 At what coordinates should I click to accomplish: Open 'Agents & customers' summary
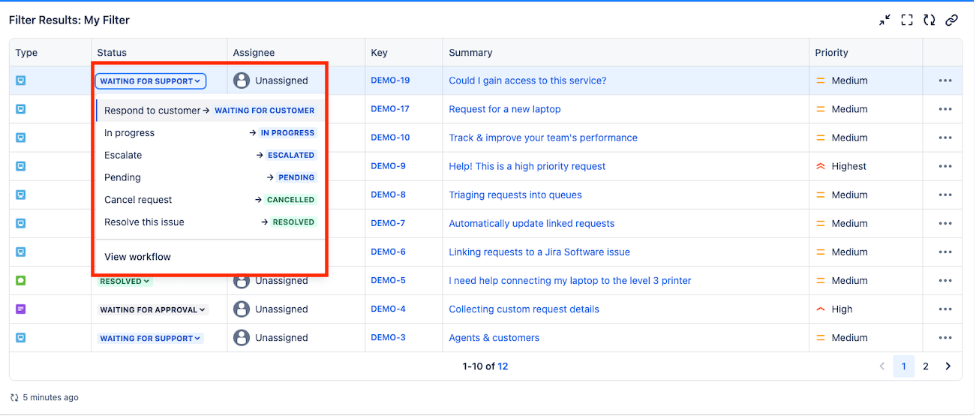494,337
